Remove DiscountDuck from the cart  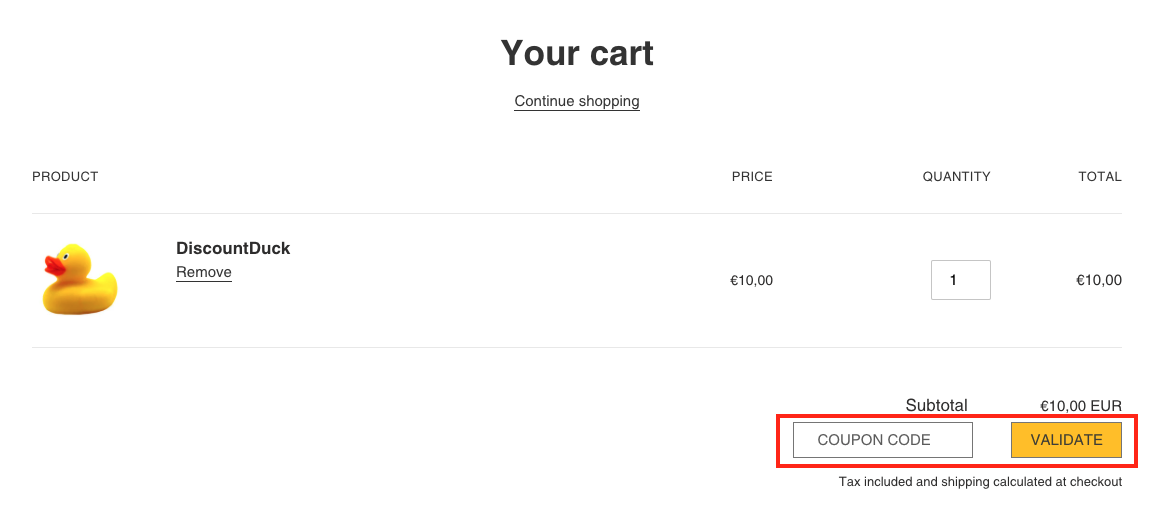click(x=204, y=272)
